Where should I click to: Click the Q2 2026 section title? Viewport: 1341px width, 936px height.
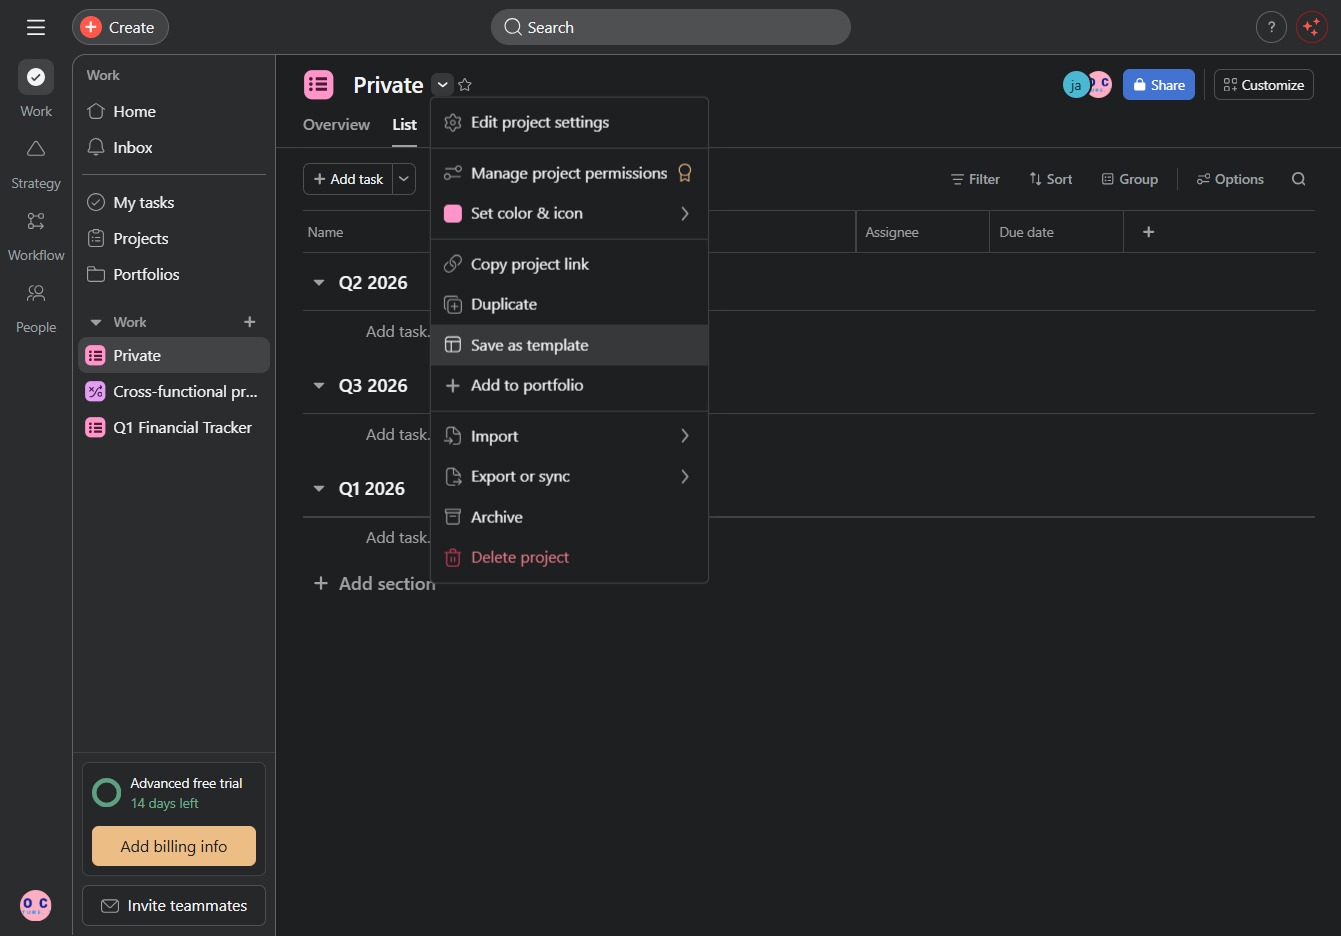point(373,283)
